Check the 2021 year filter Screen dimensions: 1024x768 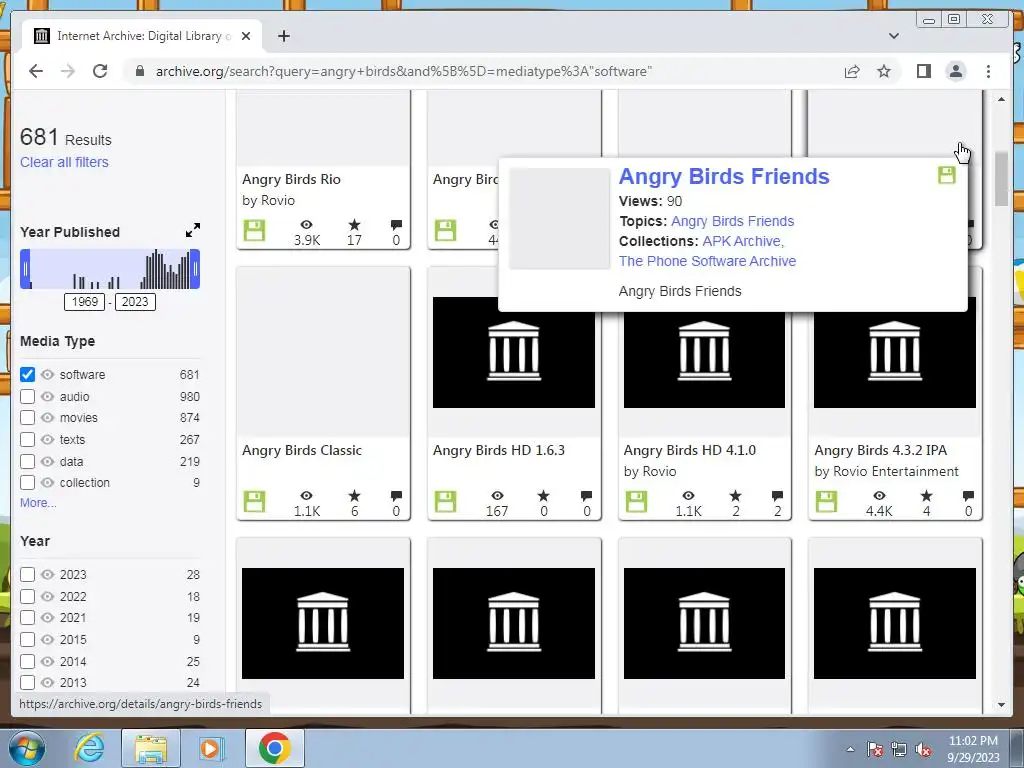tap(27, 617)
